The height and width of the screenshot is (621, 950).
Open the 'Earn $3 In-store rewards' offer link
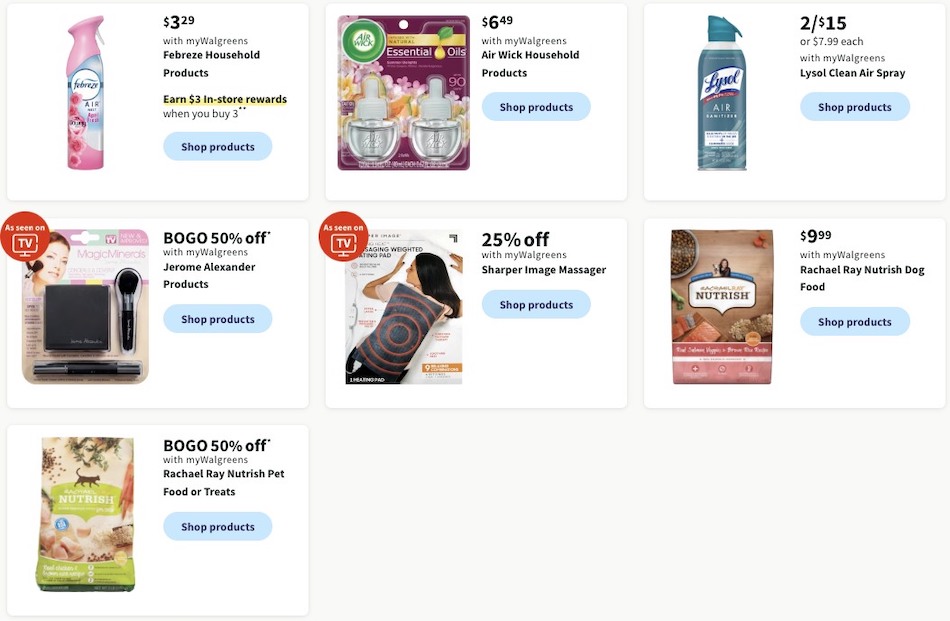224,99
